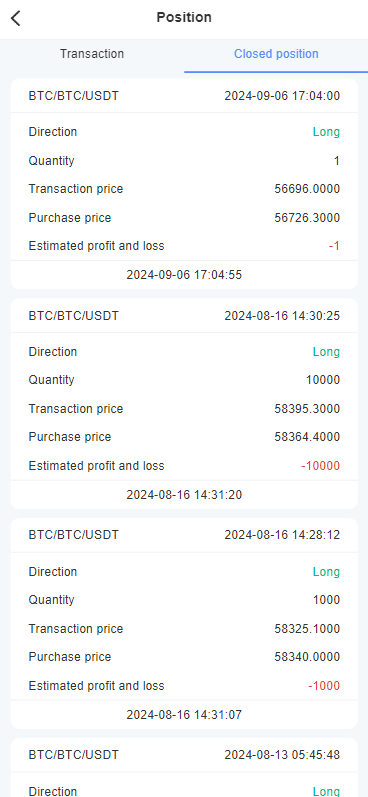The height and width of the screenshot is (797, 368).
Task: Open the position dated 2024-08-13 05:45:48
Action: pos(184,768)
